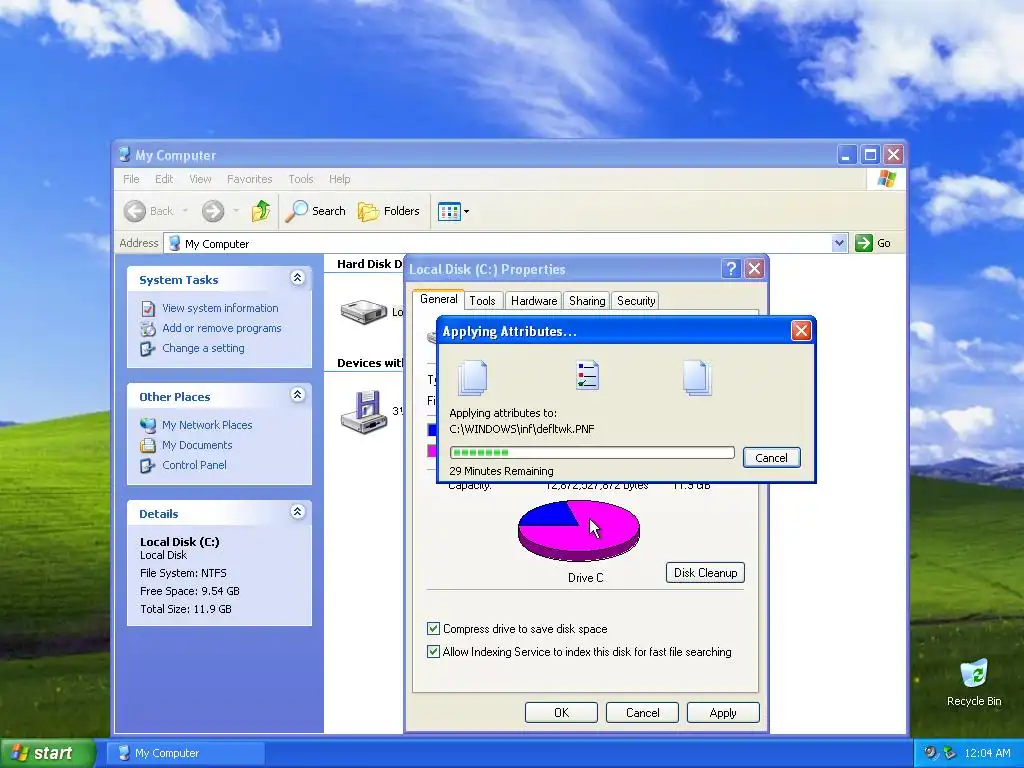This screenshot has width=1024, height=768.
Task: Open Back history dropdown arrow
Action: point(185,211)
